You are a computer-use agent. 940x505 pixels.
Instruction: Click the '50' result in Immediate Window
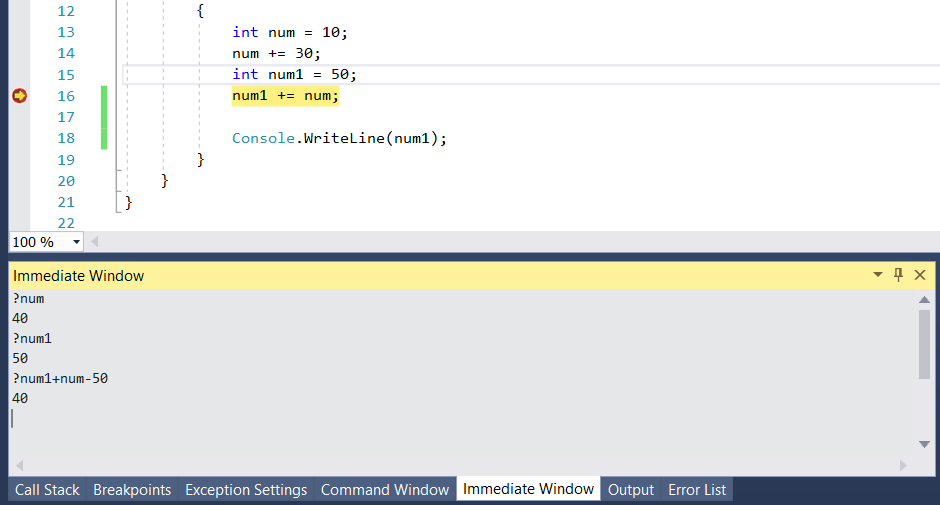[20, 359]
